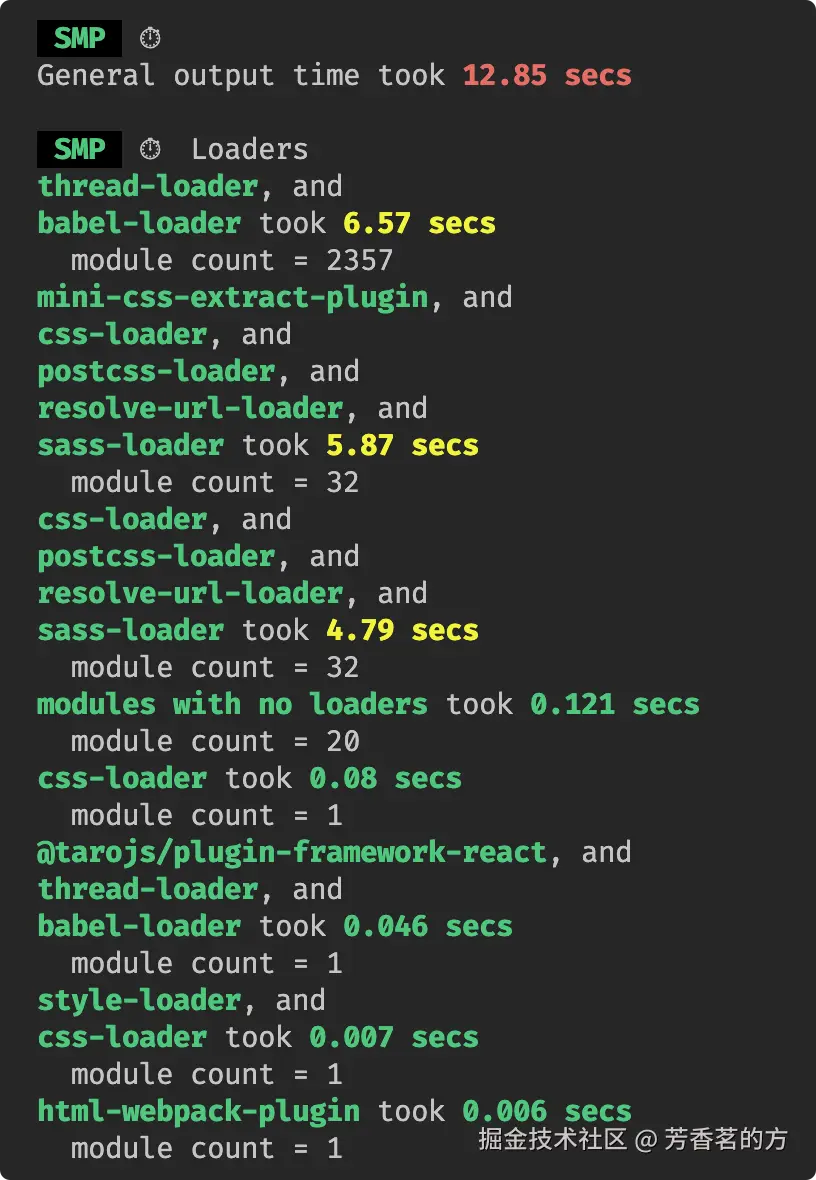
Task: Click the SMP badge next to Loaders
Action: (x=79, y=149)
